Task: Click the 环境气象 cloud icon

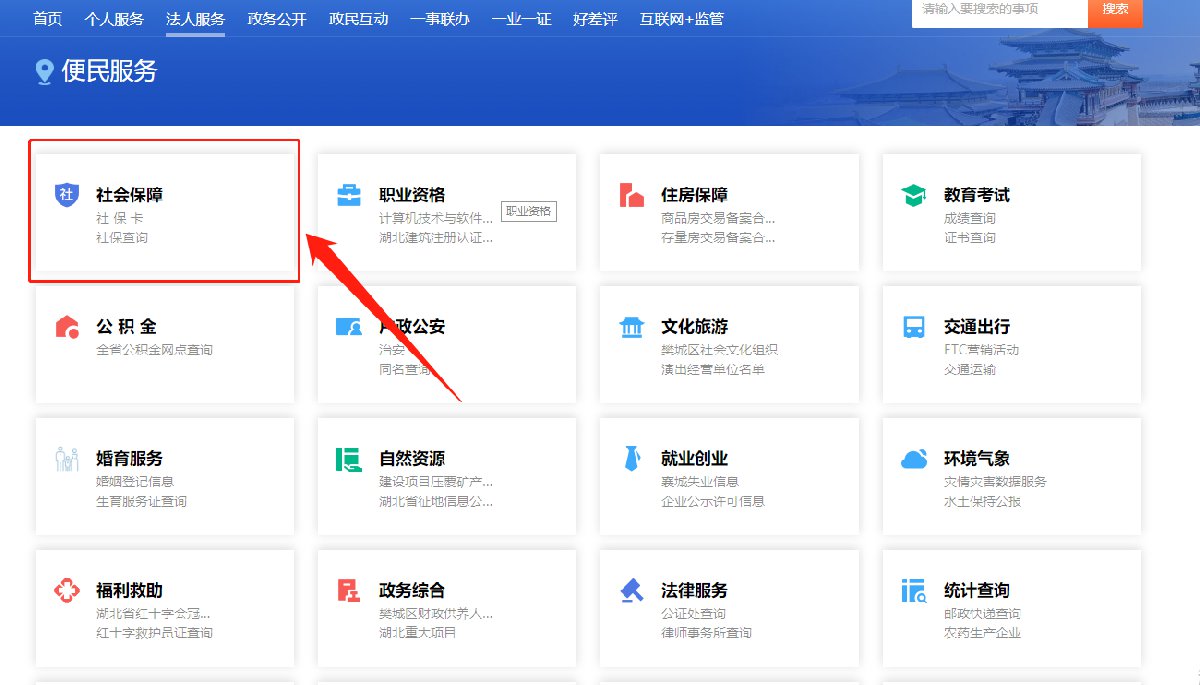Action: pyautogui.click(x=914, y=459)
